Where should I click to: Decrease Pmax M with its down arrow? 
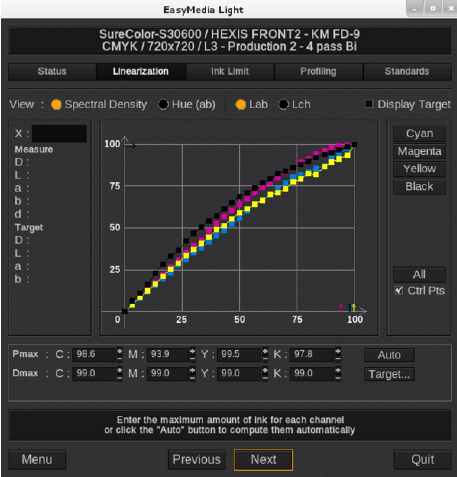(x=192, y=358)
